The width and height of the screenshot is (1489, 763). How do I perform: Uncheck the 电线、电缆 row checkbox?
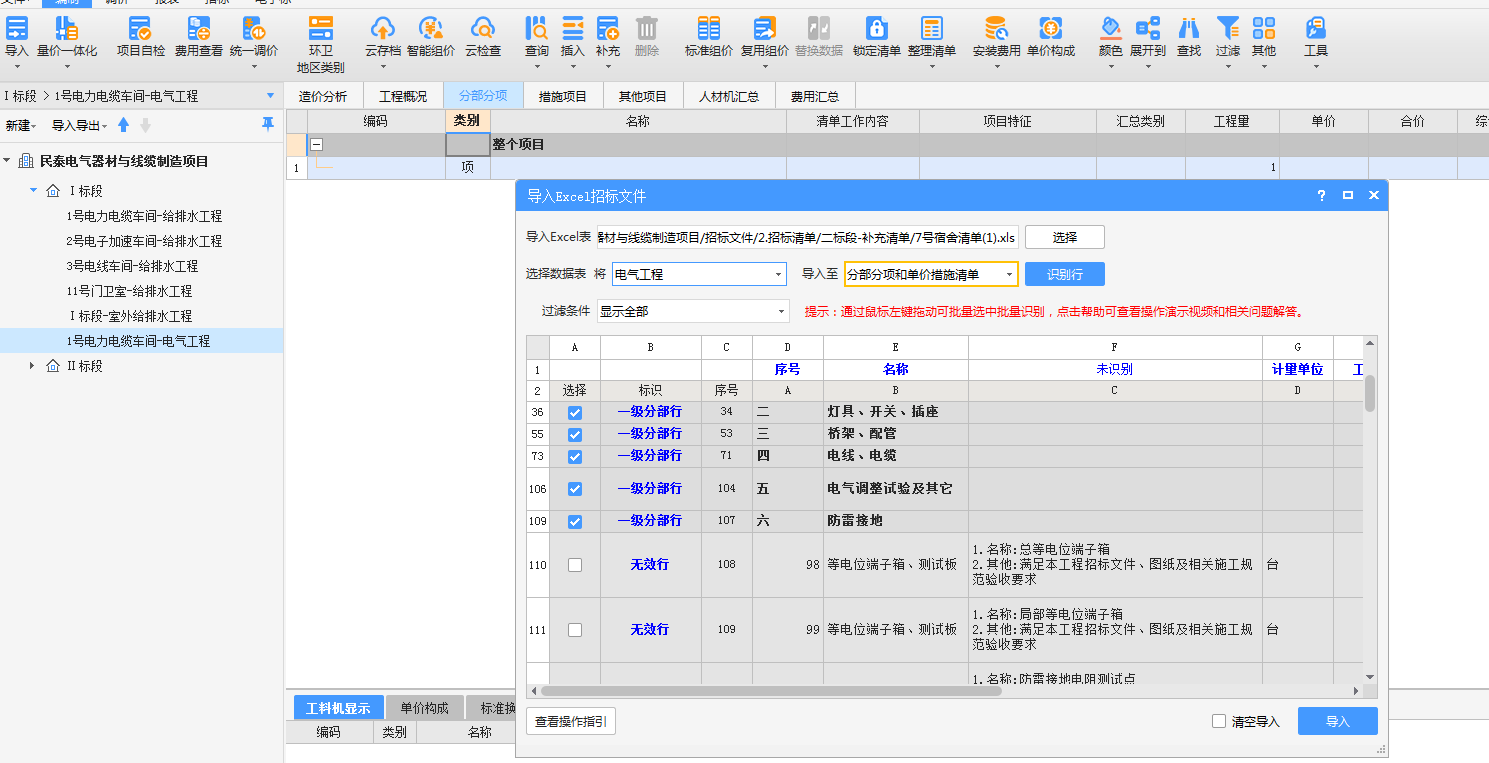click(x=575, y=456)
